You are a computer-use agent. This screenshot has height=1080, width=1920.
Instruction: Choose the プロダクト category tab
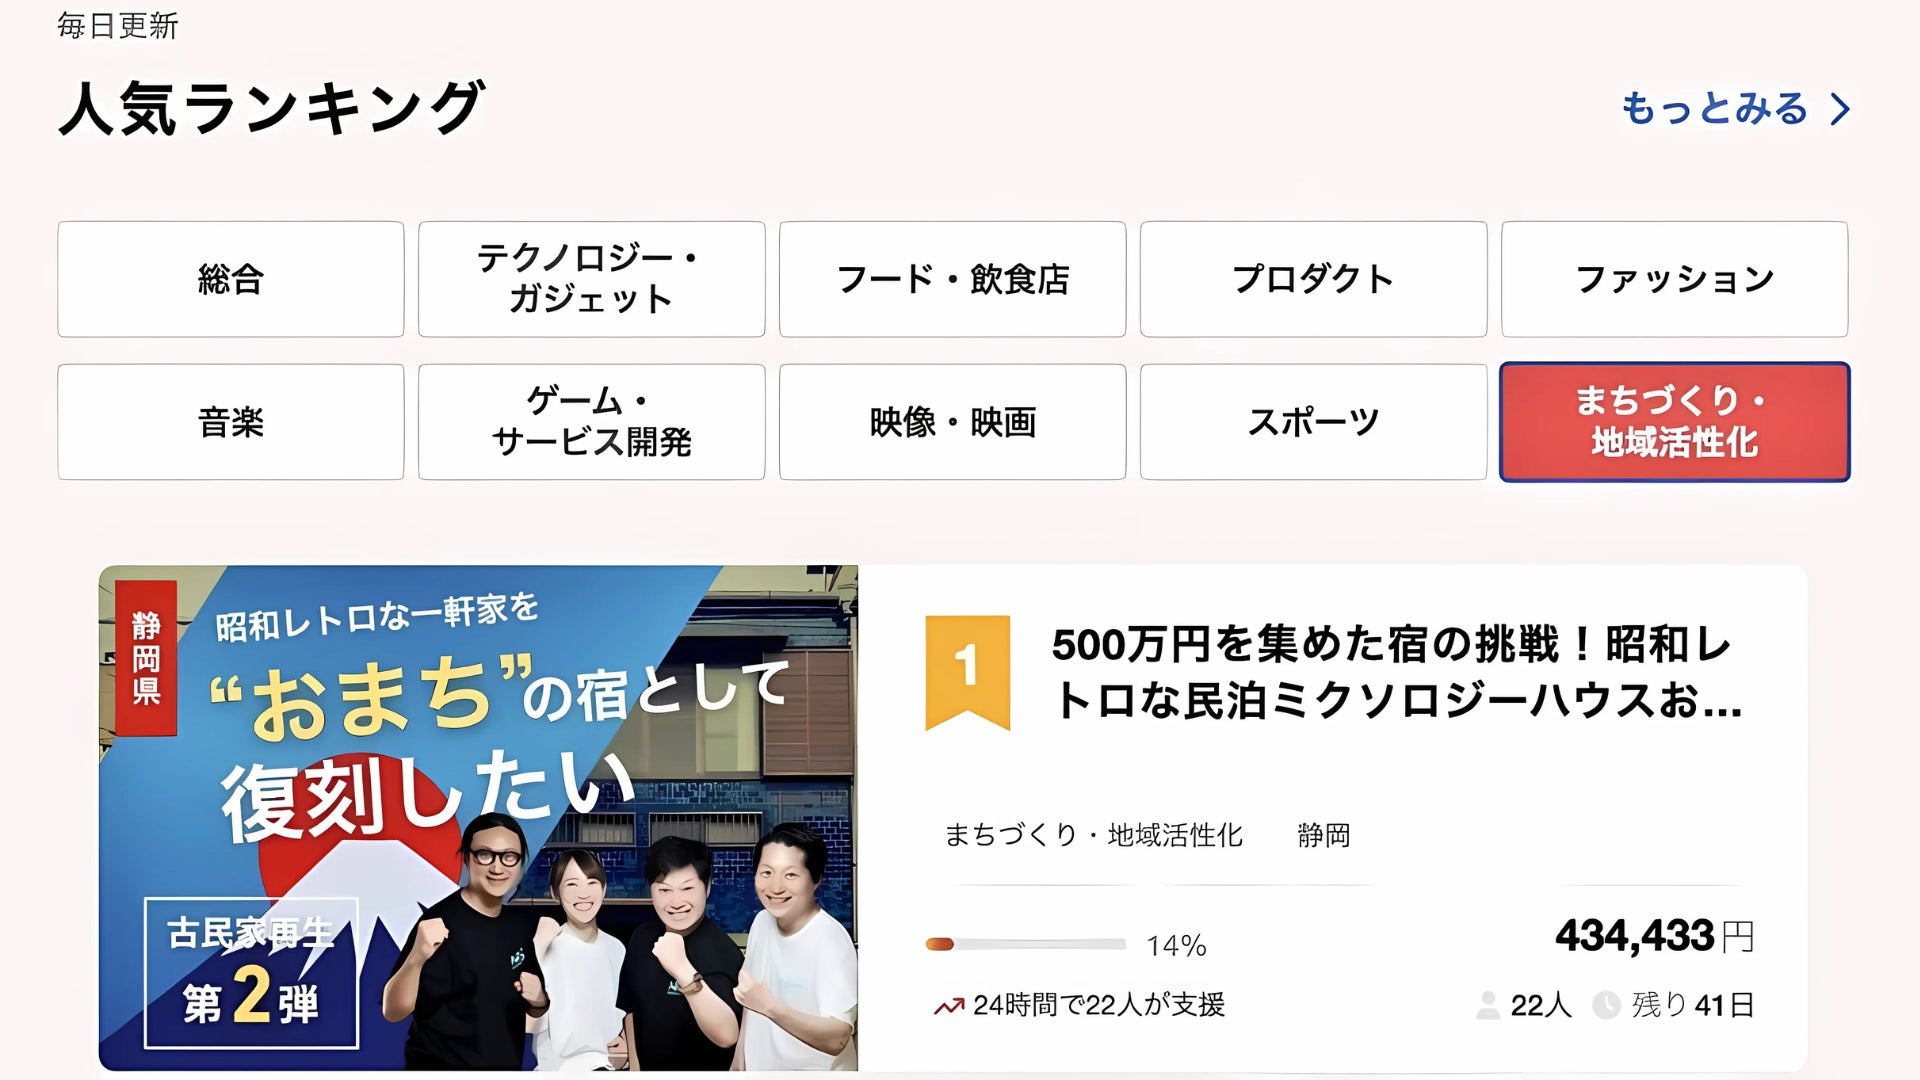[x=1314, y=279]
